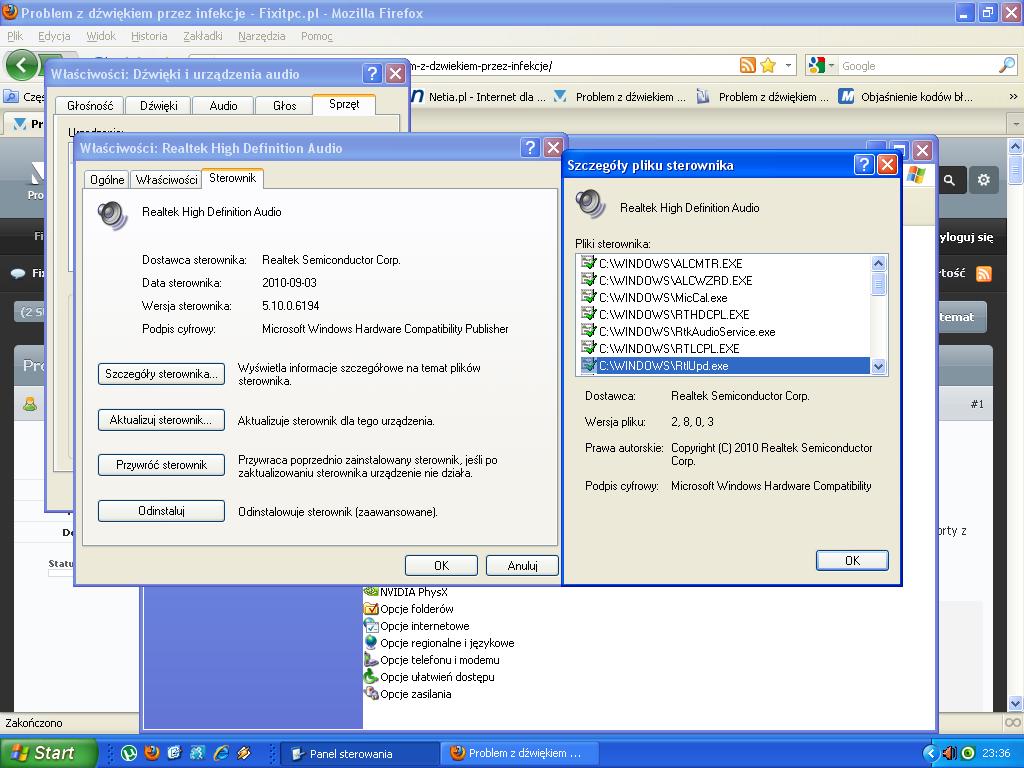Open Objaśnienie kodów bł... bookmark
This screenshot has width=1024, height=768.
pyautogui.click(x=906, y=97)
